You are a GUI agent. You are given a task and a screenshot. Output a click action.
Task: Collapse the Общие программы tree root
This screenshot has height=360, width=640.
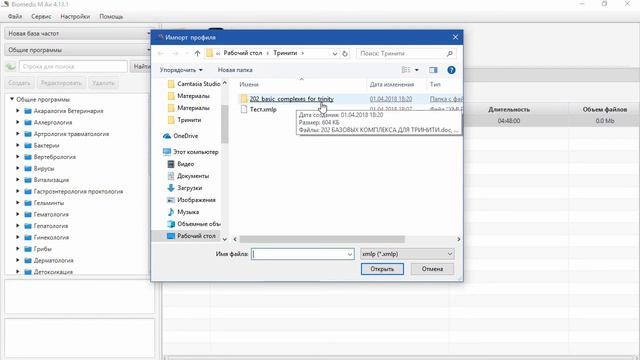(12, 99)
